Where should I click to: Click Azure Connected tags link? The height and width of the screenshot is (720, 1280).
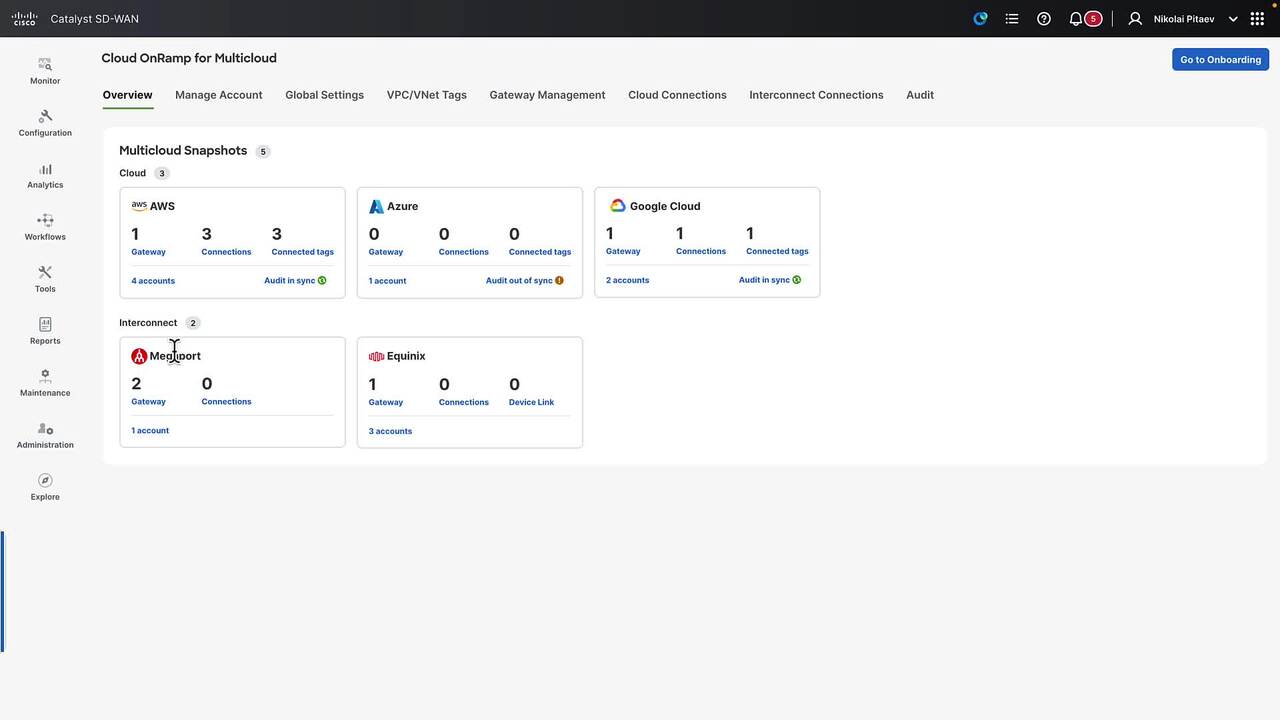pos(540,252)
